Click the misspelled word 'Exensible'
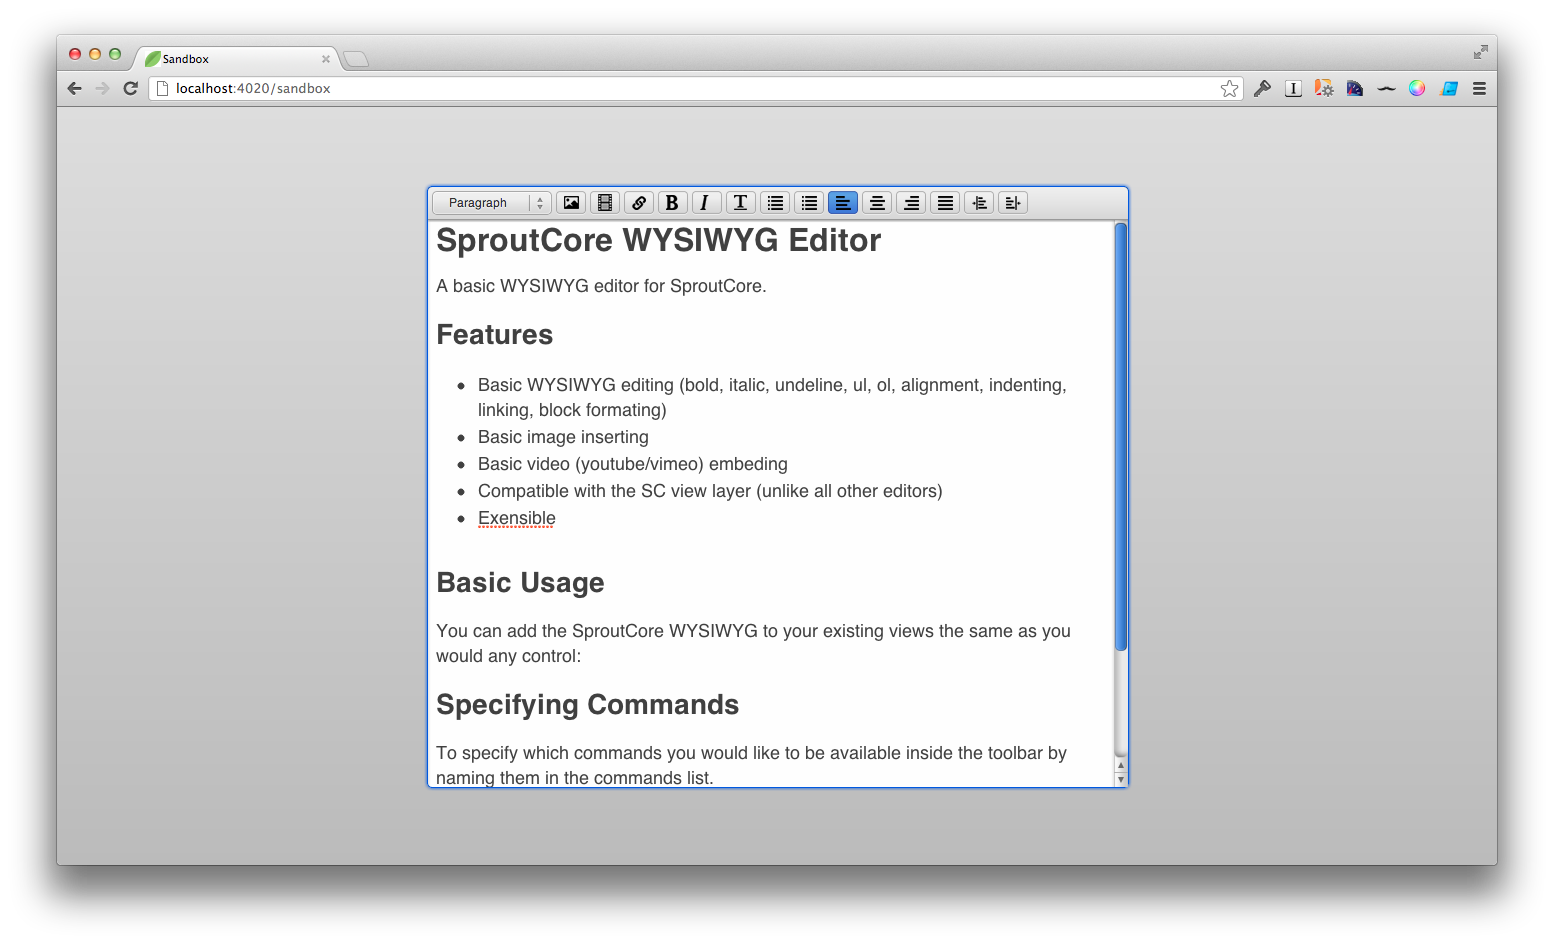Image resolution: width=1554 pixels, height=944 pixels. pos(517,518)
